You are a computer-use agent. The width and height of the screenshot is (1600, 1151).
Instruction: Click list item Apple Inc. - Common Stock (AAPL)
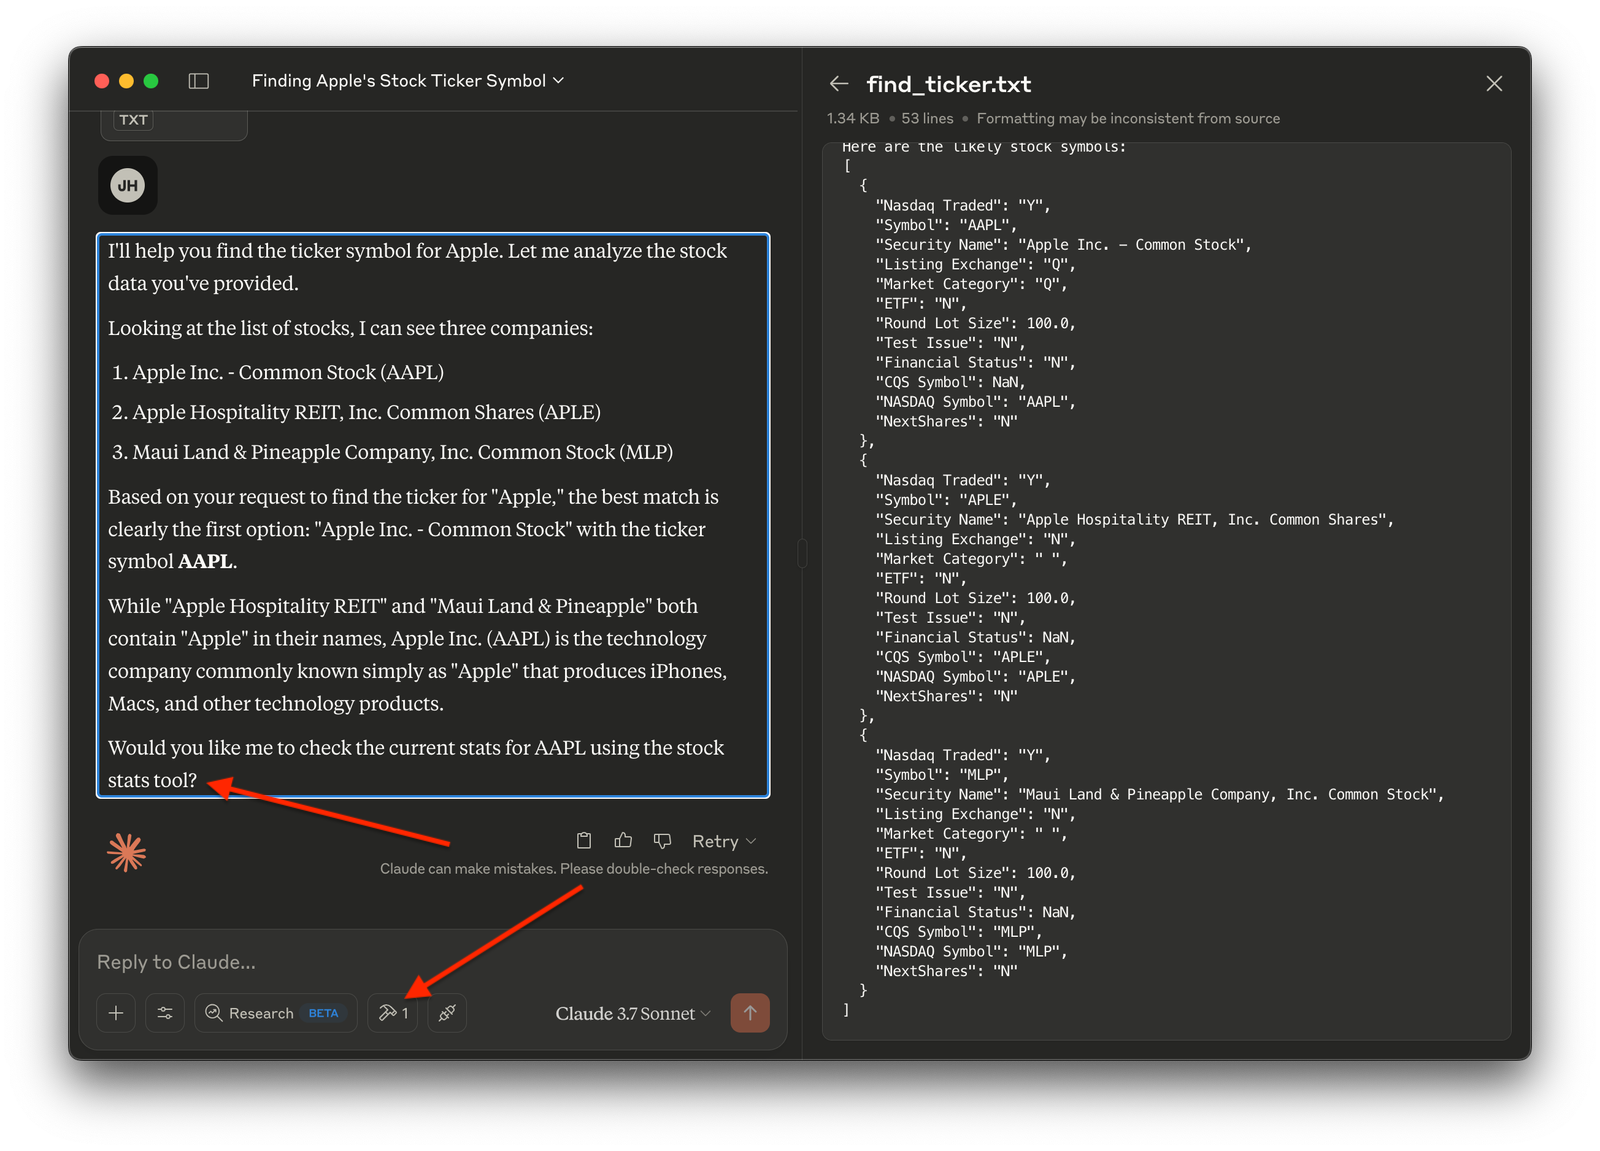(288, 372)
